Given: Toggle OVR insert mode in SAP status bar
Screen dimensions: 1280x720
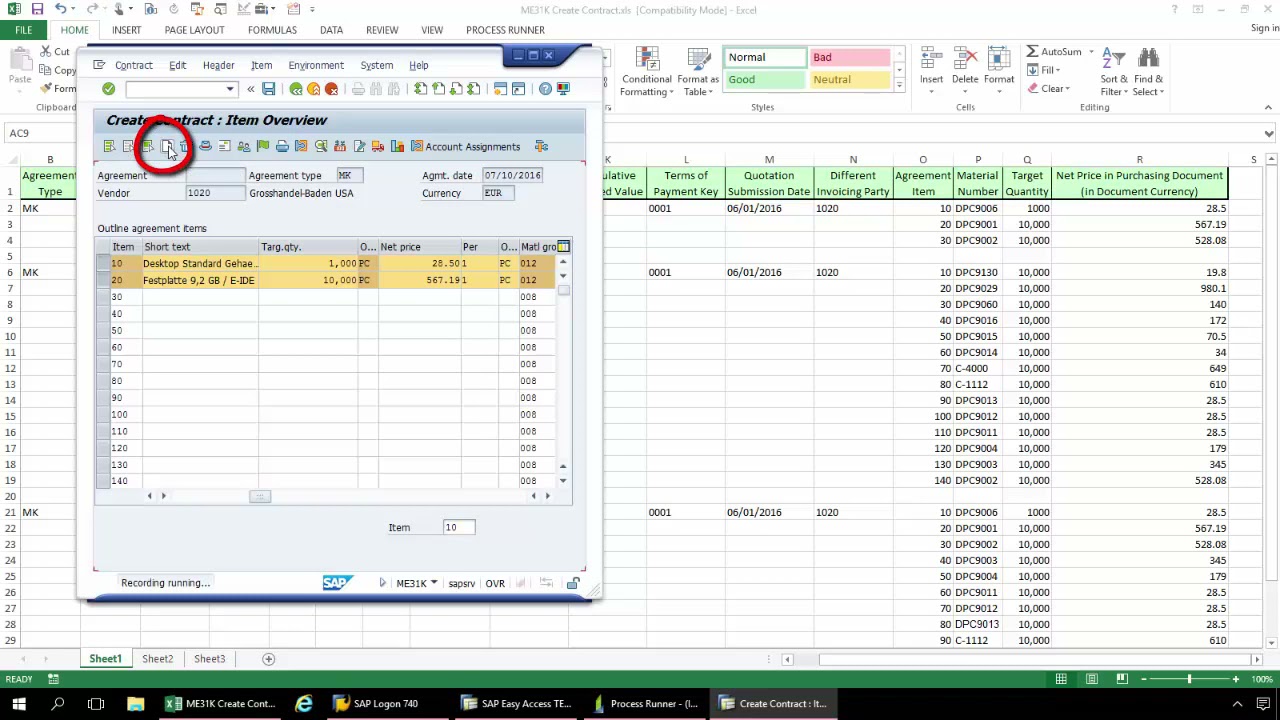Looking at the screenshot, I should [x=495, y=583].
